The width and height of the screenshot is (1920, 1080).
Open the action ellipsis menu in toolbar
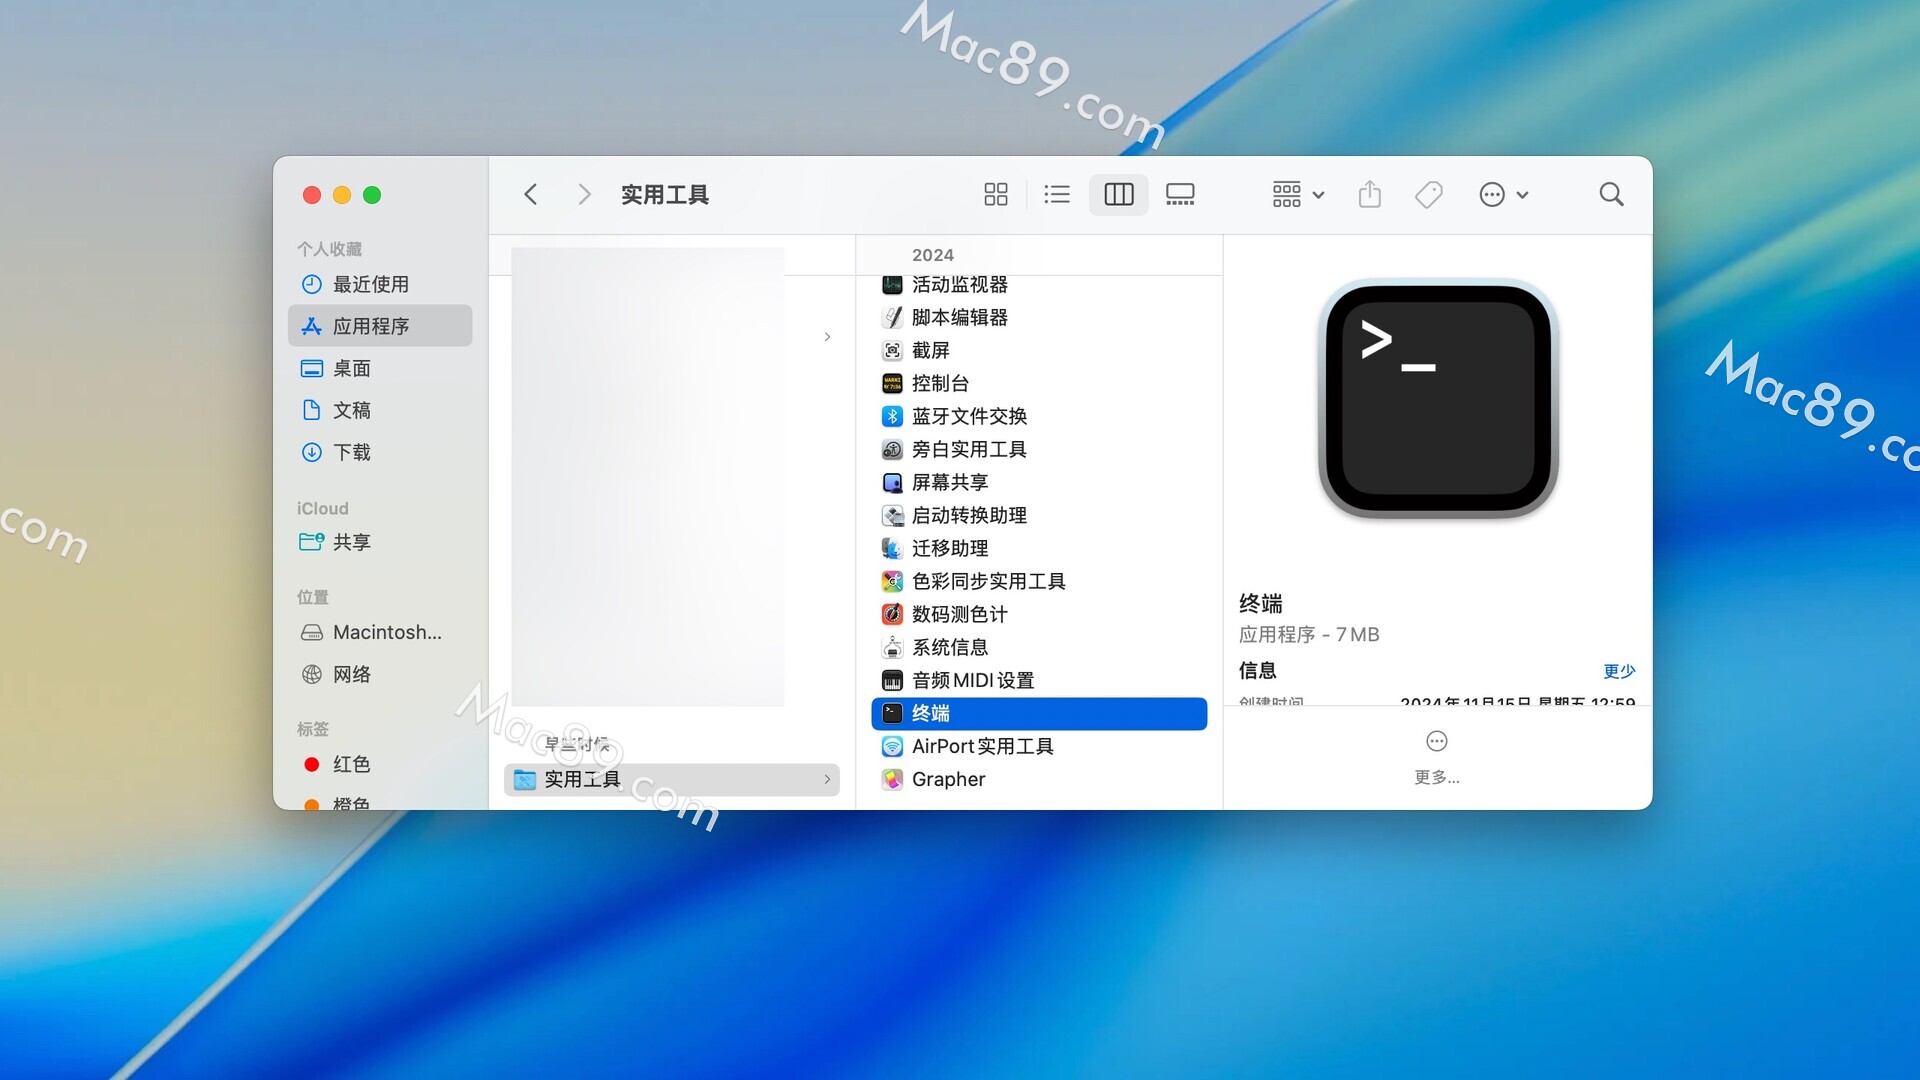click(1502, 194)
